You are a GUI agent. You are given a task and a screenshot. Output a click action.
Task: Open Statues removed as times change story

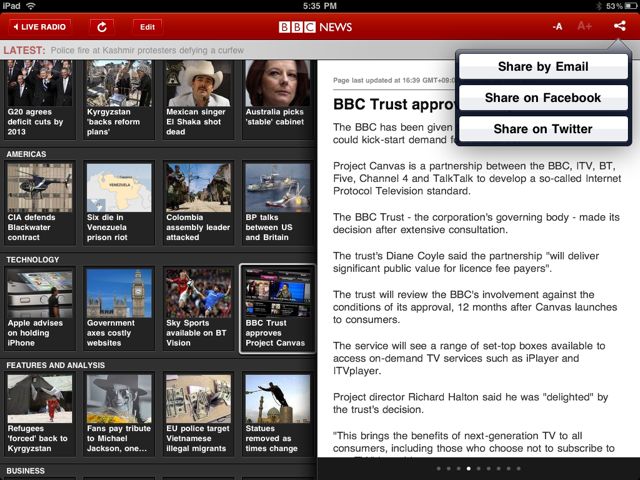278,414
